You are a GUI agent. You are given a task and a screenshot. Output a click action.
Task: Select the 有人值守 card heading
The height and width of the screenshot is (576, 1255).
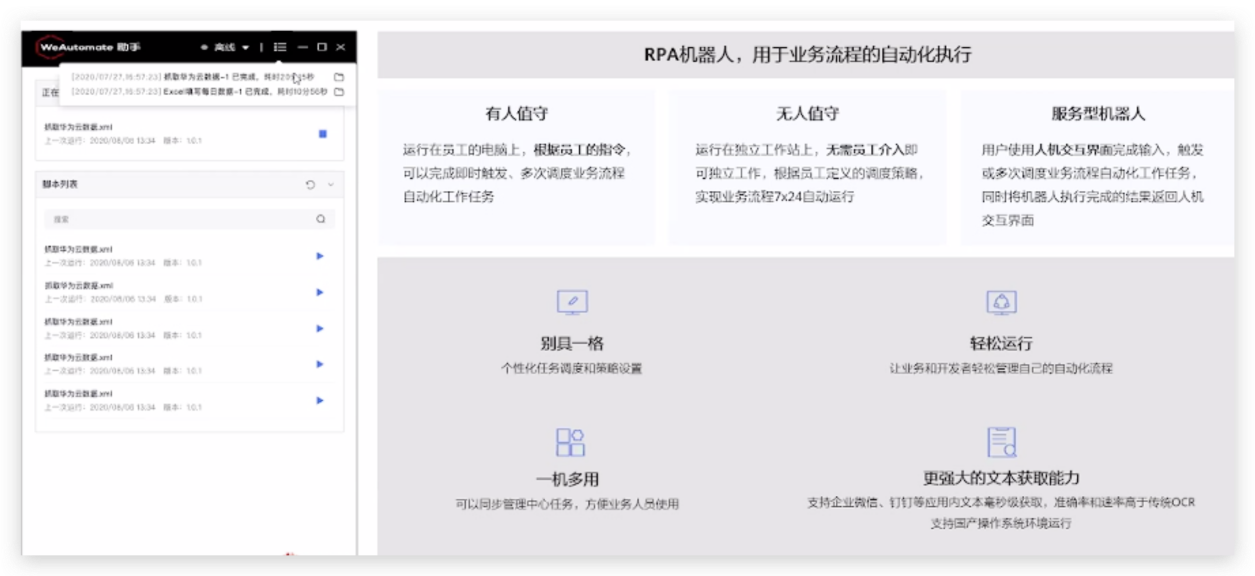[x=516, y=114]
